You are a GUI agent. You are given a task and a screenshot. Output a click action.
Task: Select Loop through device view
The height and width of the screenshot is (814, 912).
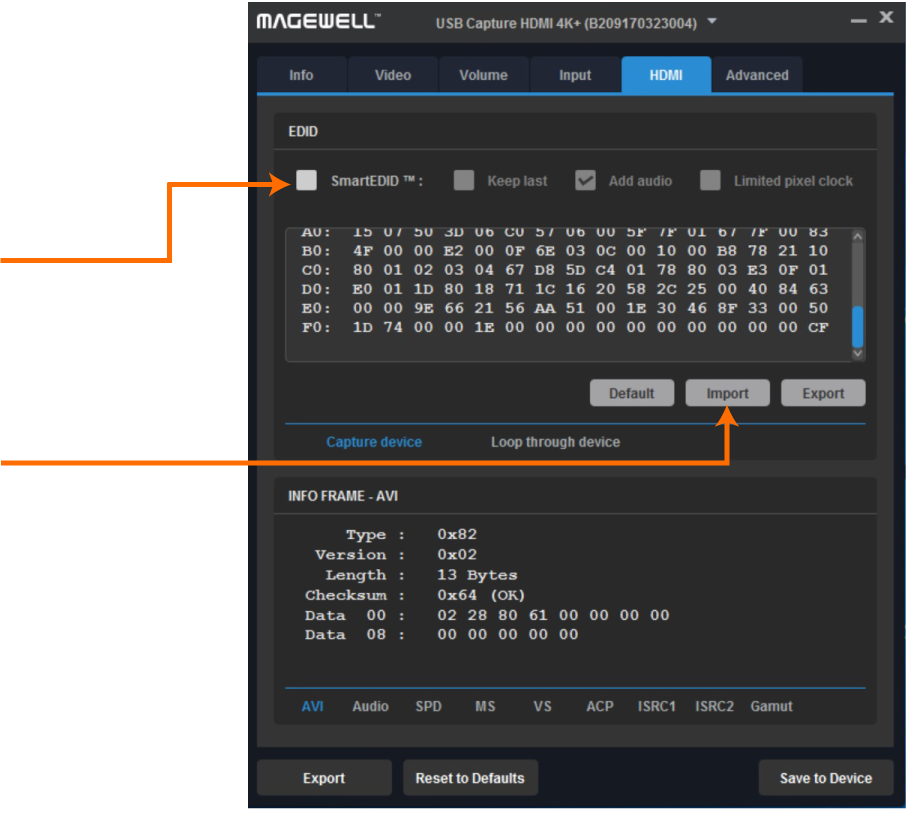click(555, 442)
